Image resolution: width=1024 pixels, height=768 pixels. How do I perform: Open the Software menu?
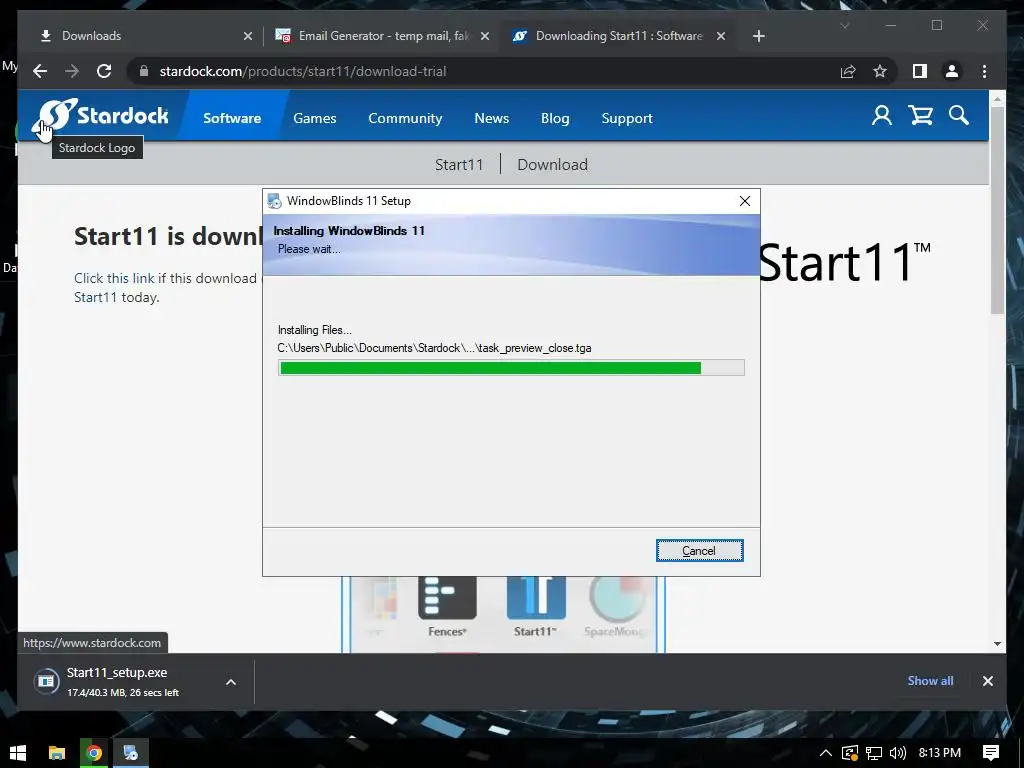[232, 118]
